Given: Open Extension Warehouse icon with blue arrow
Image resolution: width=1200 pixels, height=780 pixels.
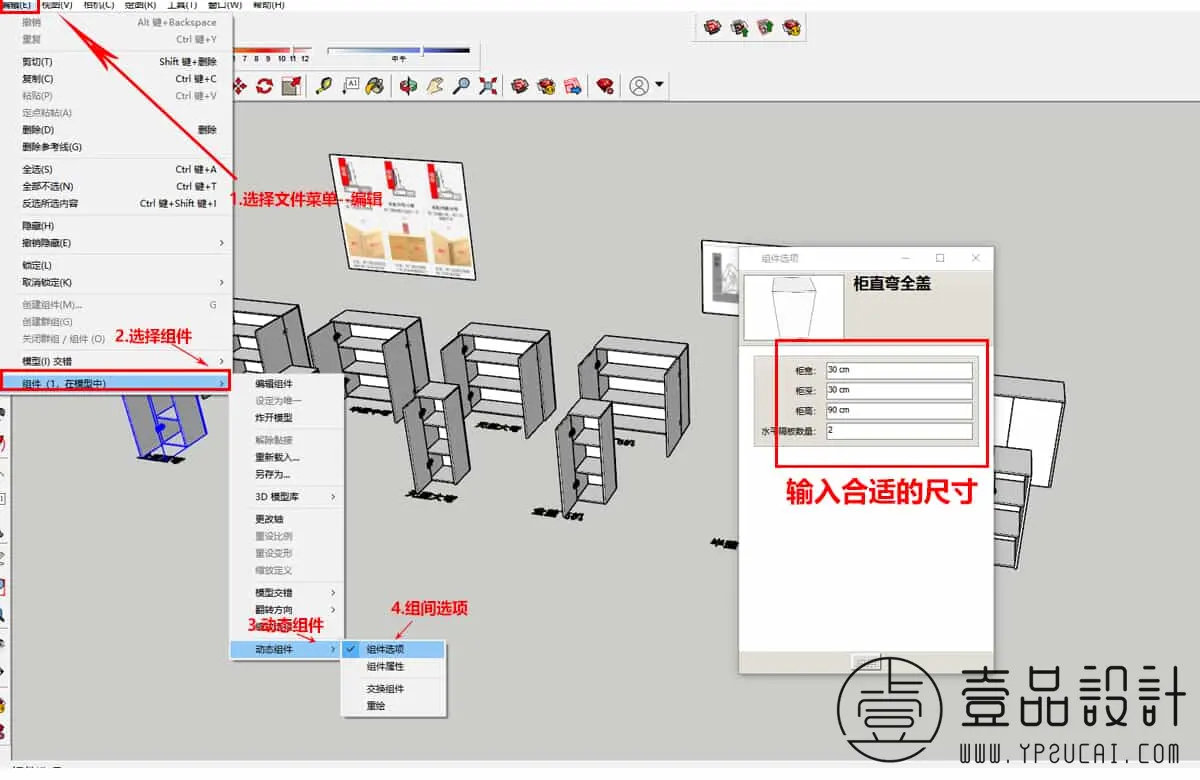Looking at the screenshot, I should coord(573,86).
